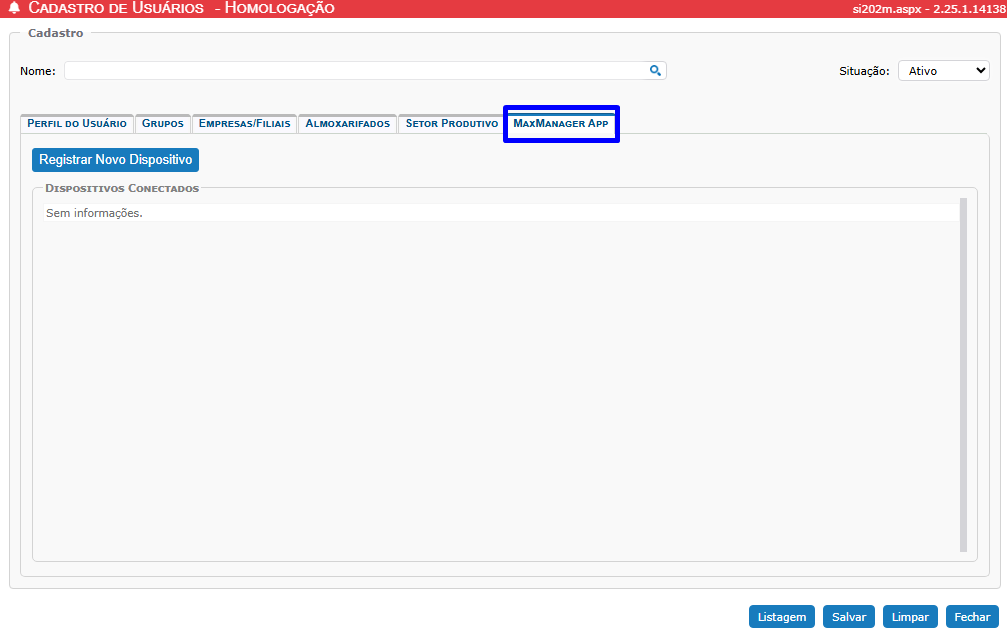Open the Grupos tab
This screenshot has height=635, width=1007.
[163, 124]
